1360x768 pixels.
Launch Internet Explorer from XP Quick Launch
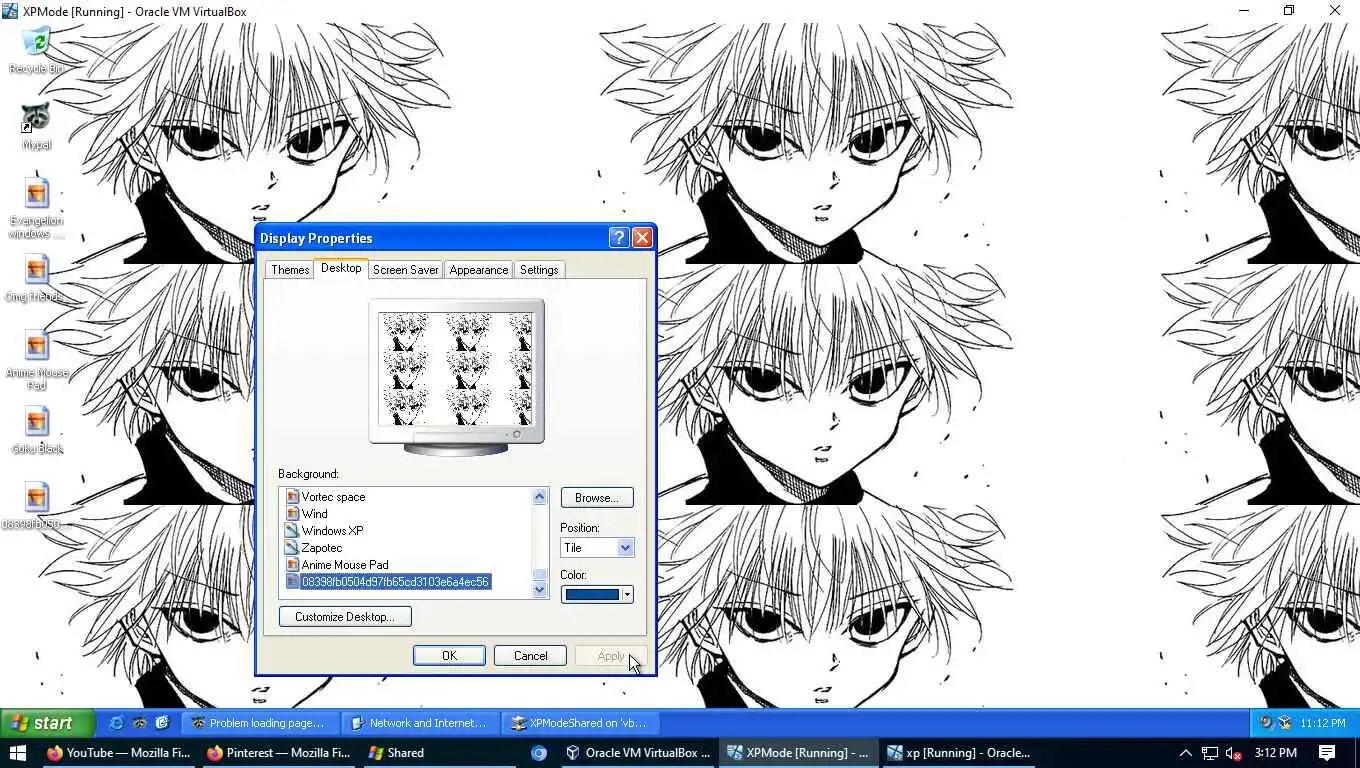pyautogui.click(x=117, y=723)
